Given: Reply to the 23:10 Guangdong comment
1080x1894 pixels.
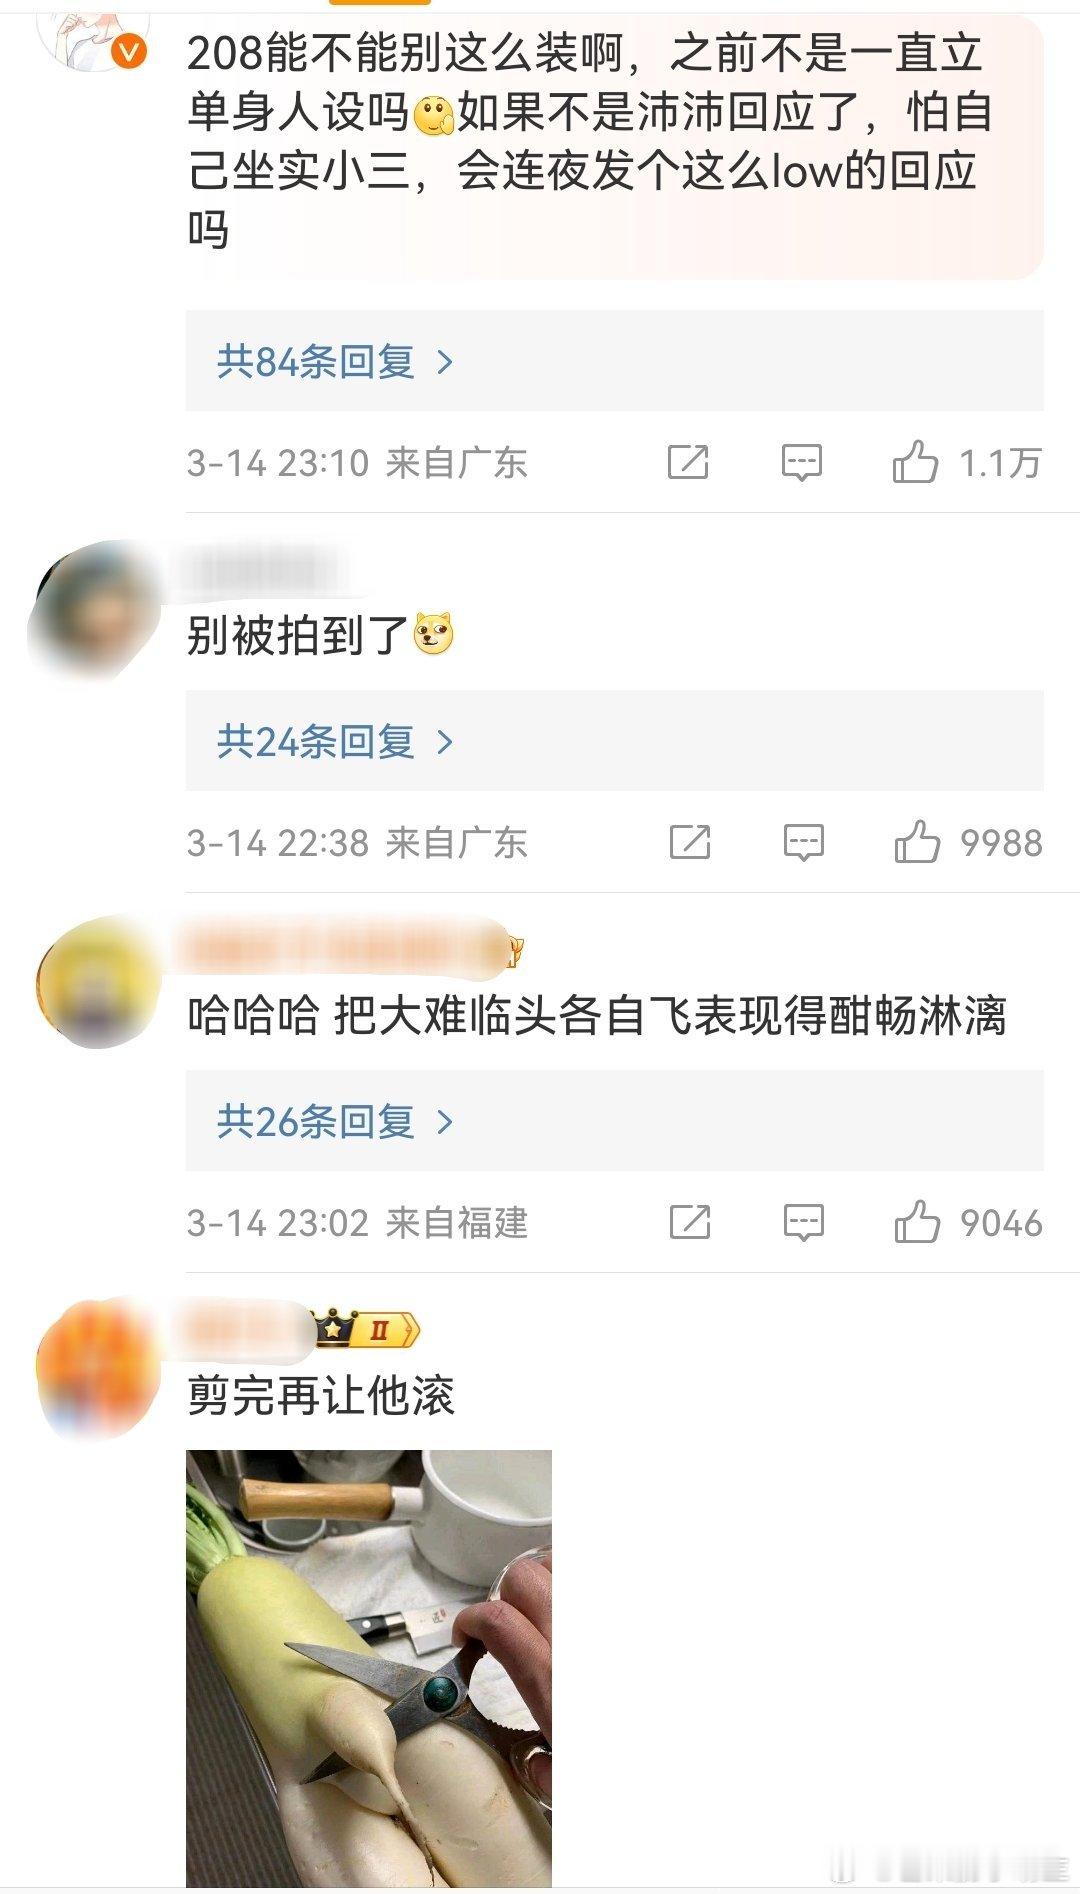Looking at the screenshot, I should click(802, 462).
